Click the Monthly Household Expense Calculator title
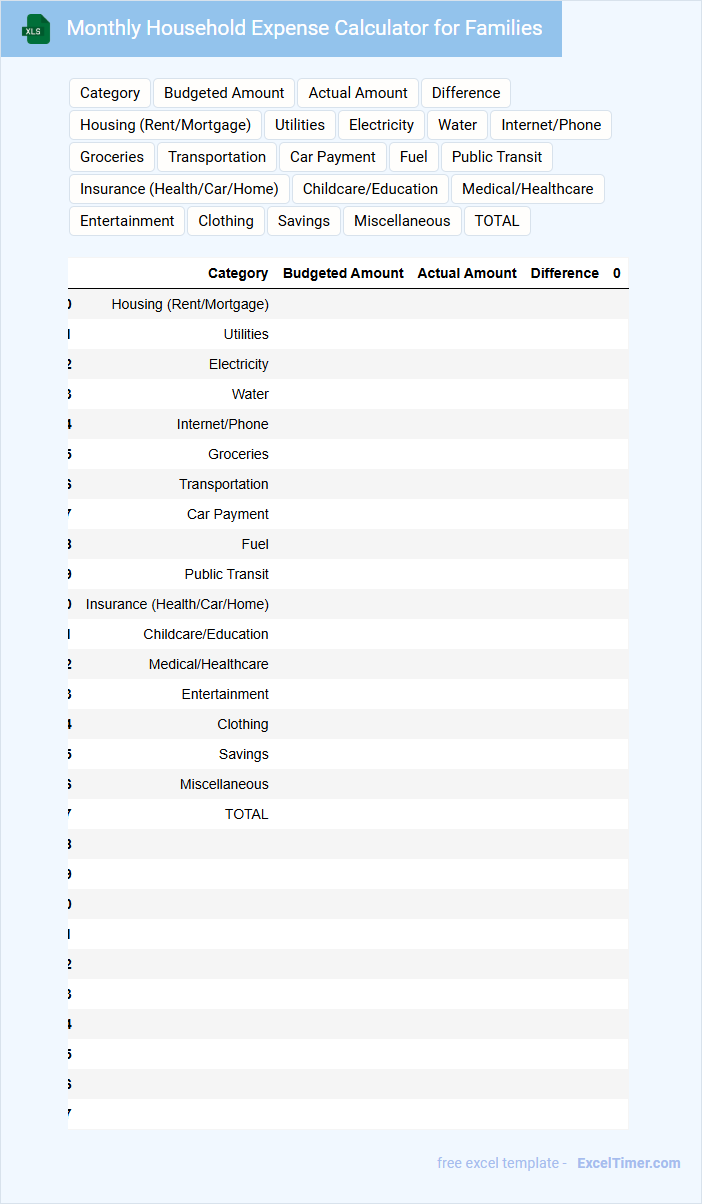Image resolution: width=702 pixels, height=1204 pixels. 304,28
